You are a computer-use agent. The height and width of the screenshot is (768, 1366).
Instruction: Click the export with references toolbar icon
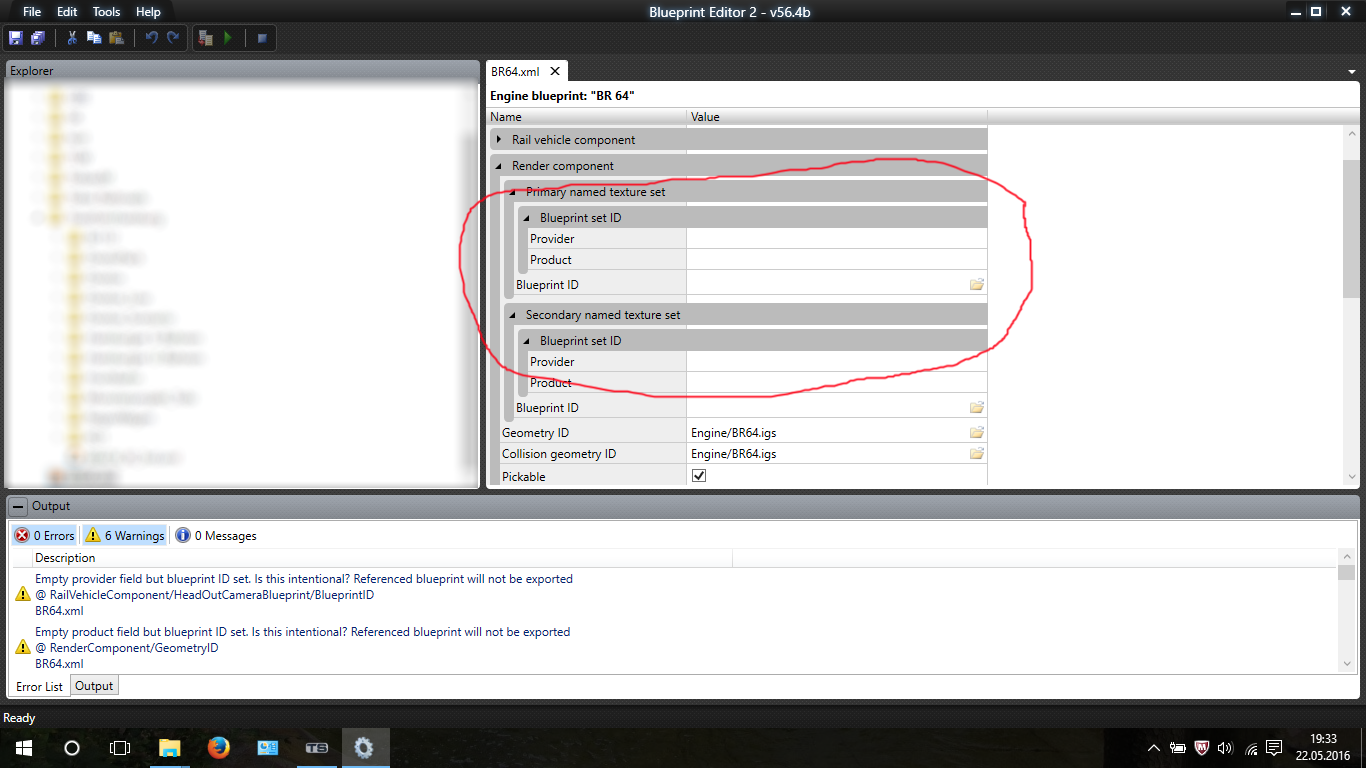206,38
